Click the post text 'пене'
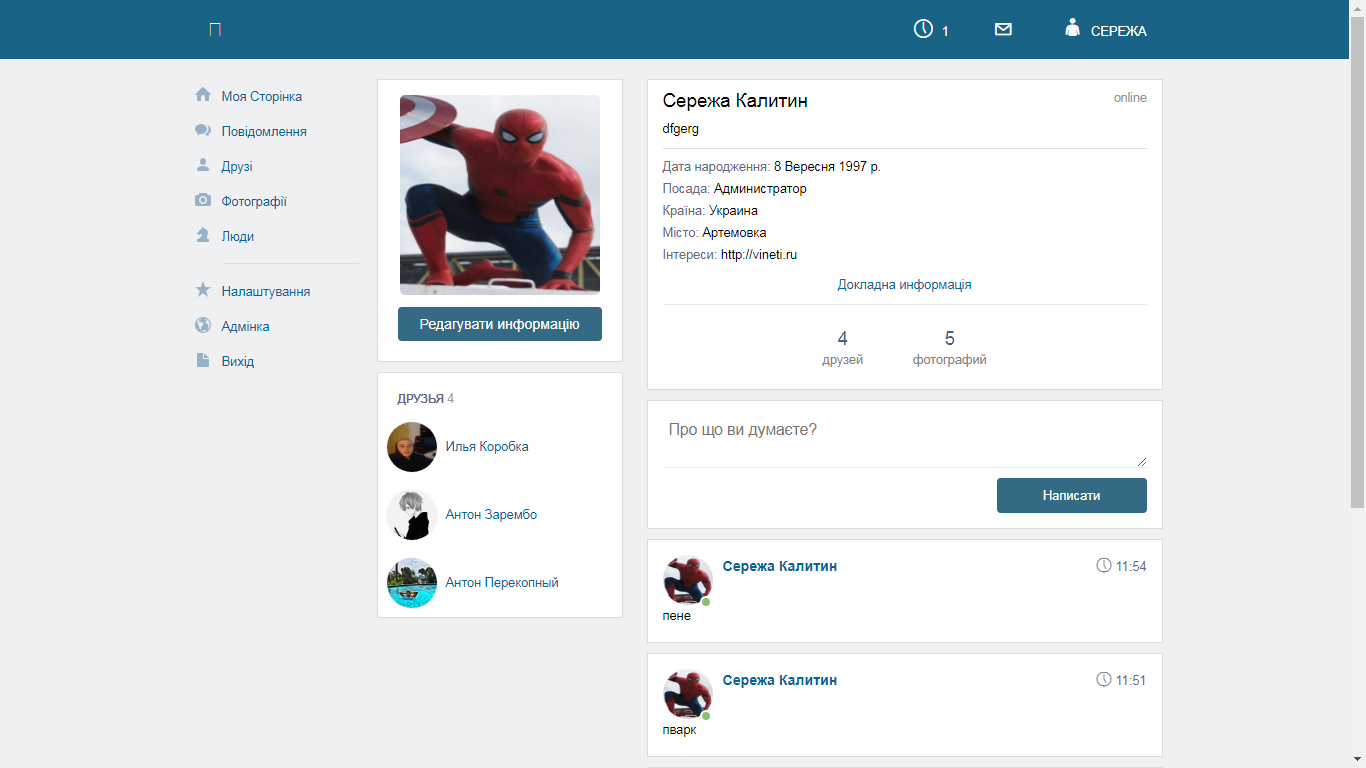 click(x=677, y=616)
